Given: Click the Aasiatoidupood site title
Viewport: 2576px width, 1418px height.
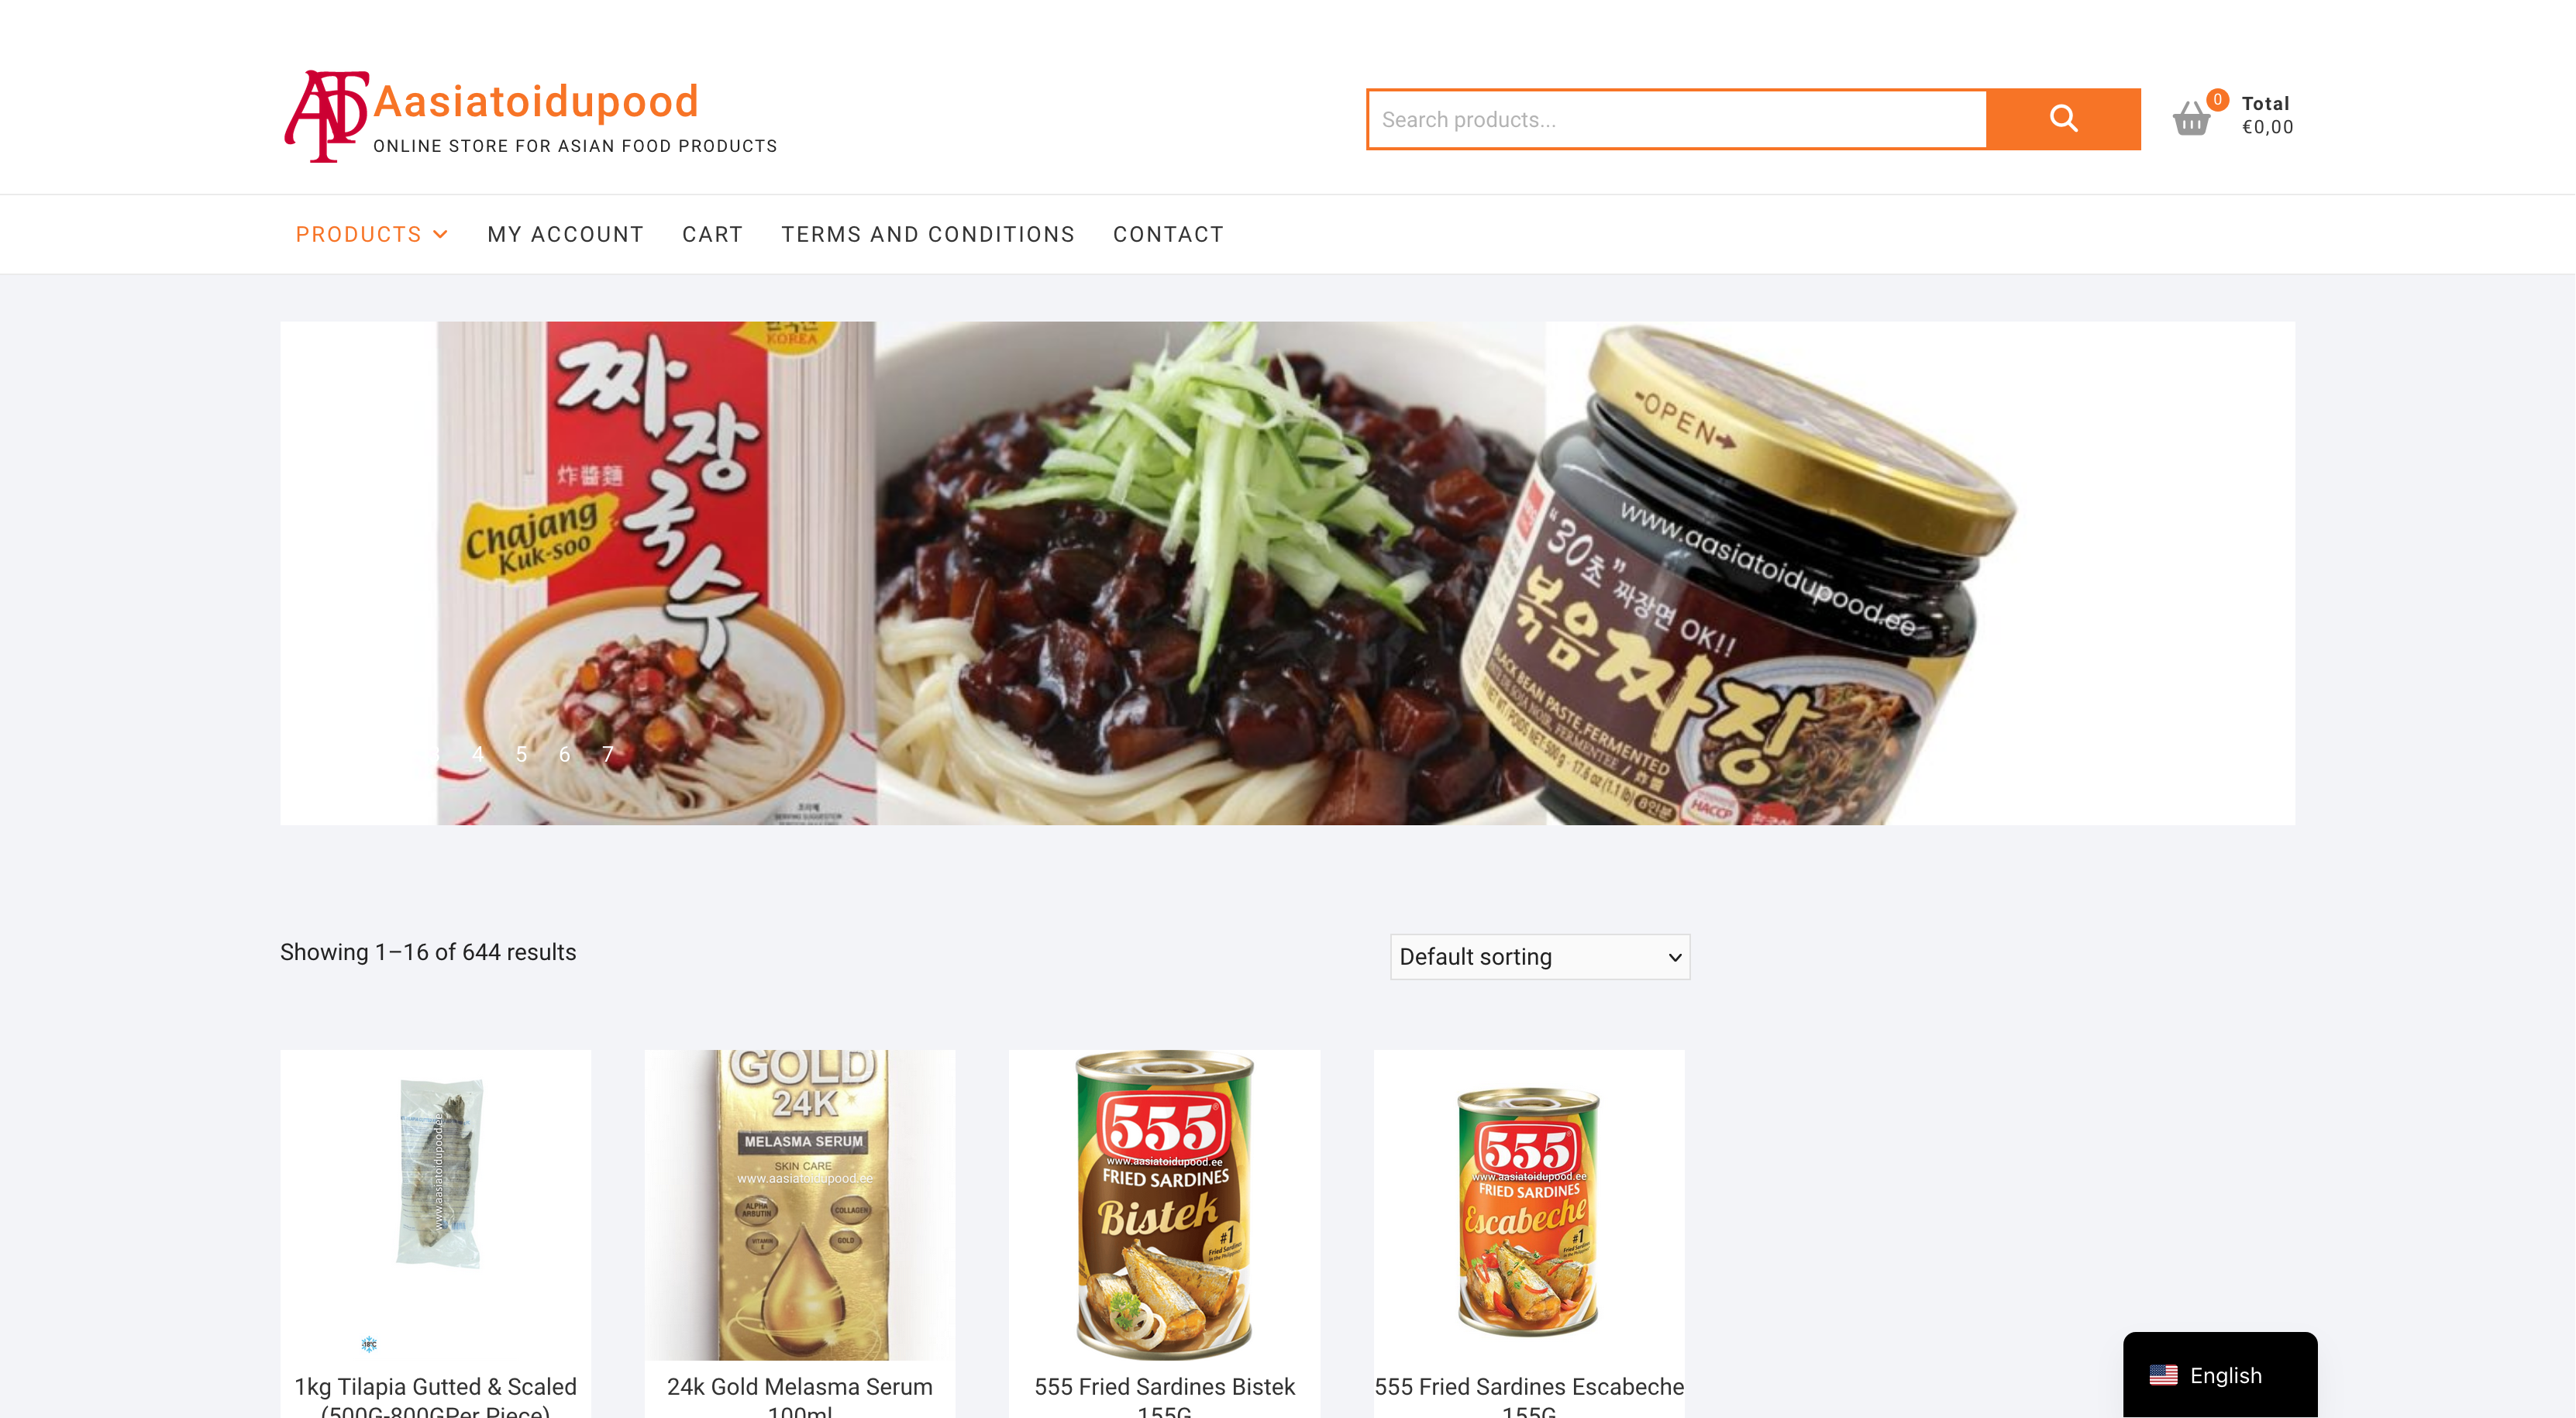Looking at the screenshot, I should click(536, 101).
